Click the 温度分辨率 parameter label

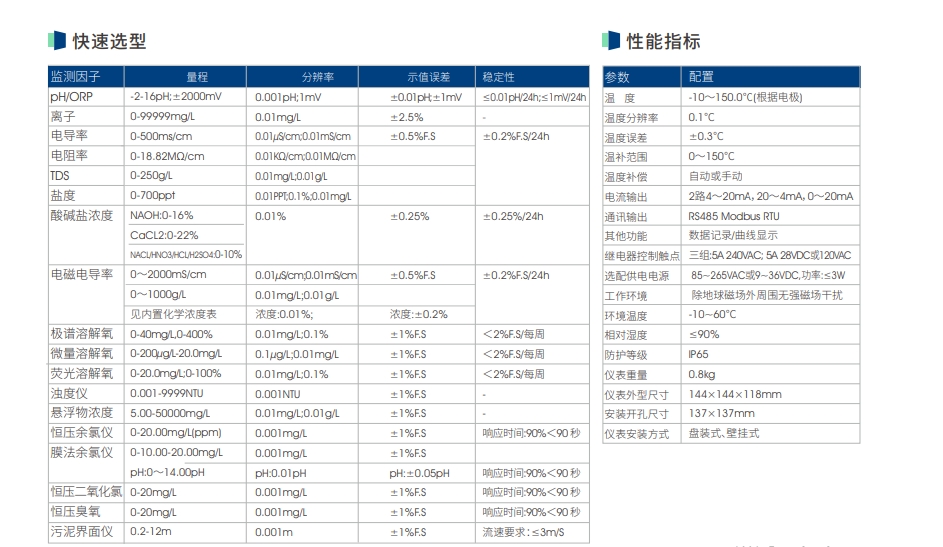tap(631, 118)
